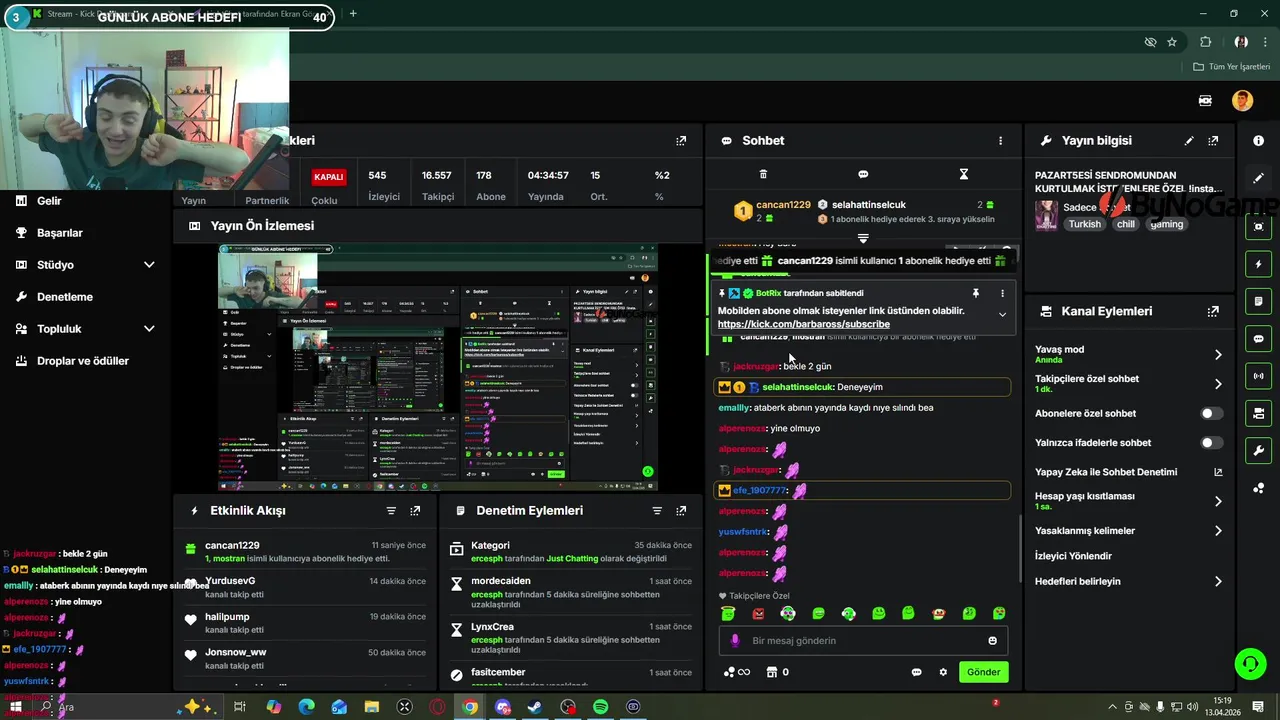This screenshot has height=720, width=1280.
Task: Pop out the stats panel near İzleyici
Action: pyautogui.click(x=681, y=141)
